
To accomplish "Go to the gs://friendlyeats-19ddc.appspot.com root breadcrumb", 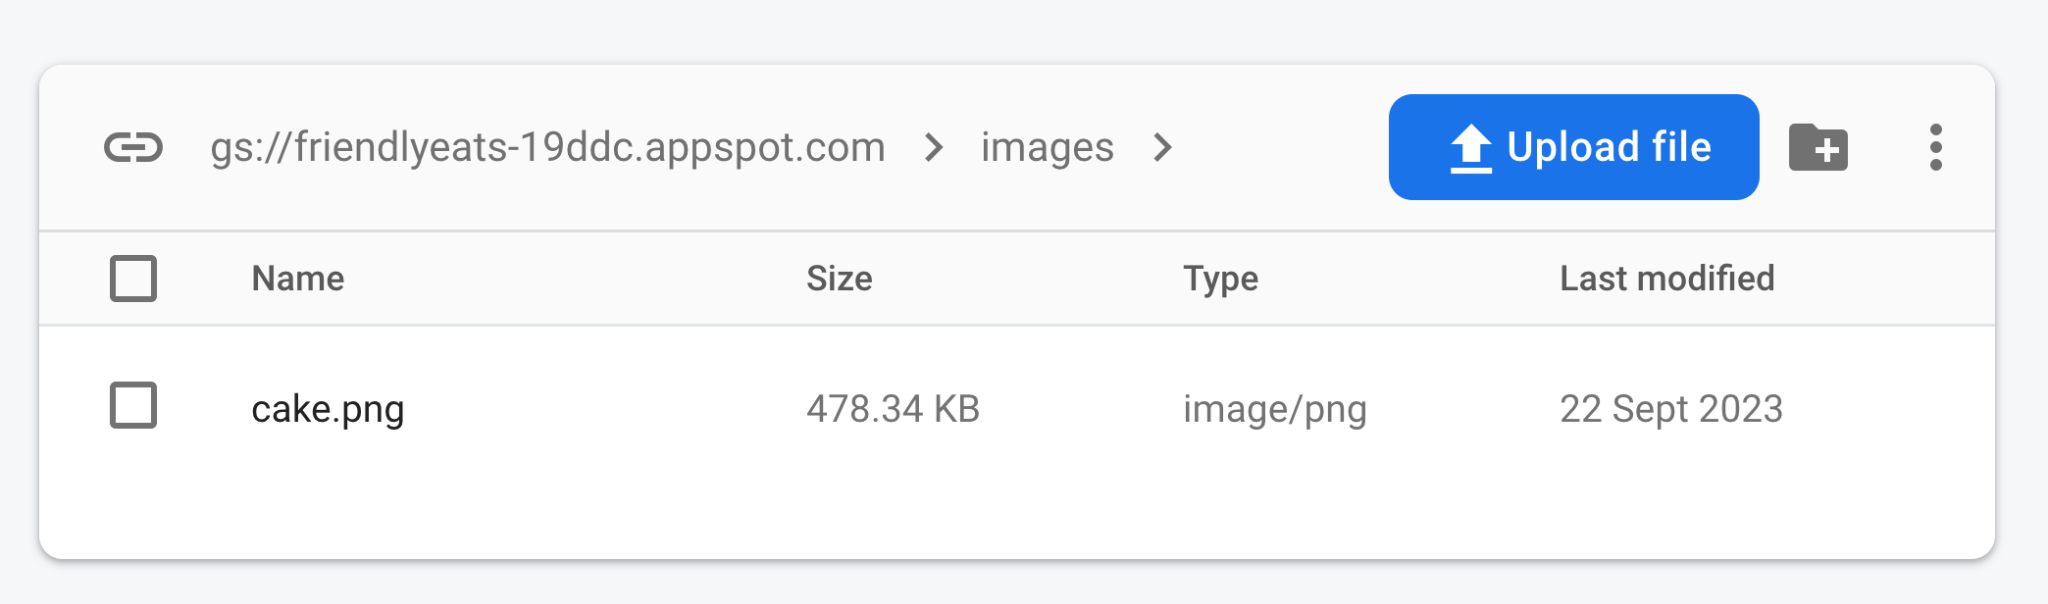I will [547, 148].
